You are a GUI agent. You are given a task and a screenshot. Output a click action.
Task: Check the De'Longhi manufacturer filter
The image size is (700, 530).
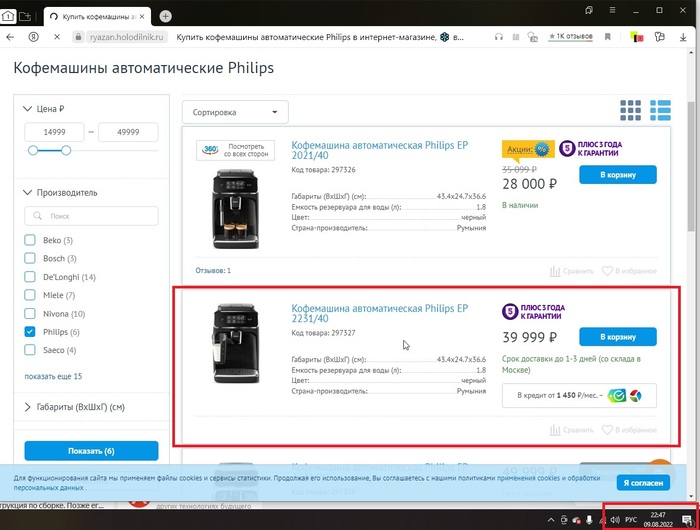31,276
